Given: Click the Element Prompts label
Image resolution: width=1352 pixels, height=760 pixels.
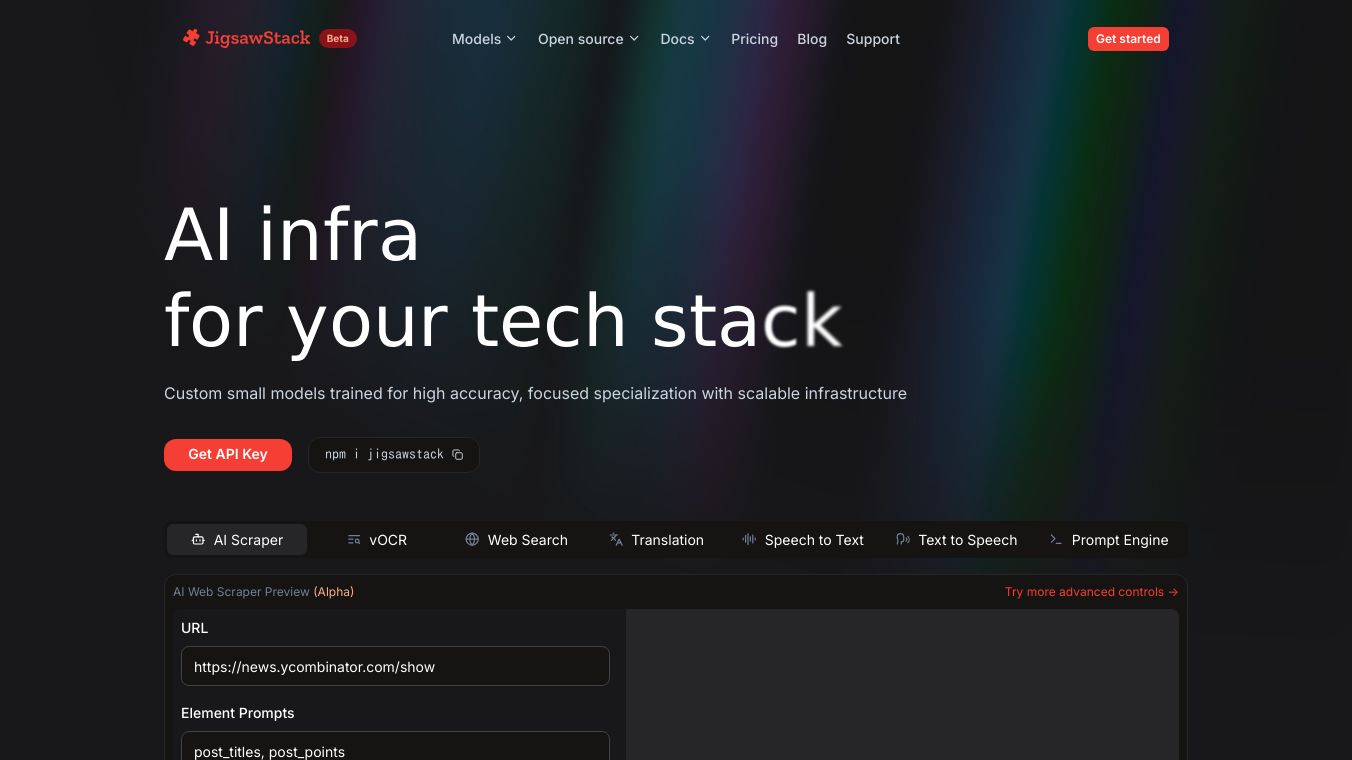Looking at the screenshot, I should coord(238,713).
